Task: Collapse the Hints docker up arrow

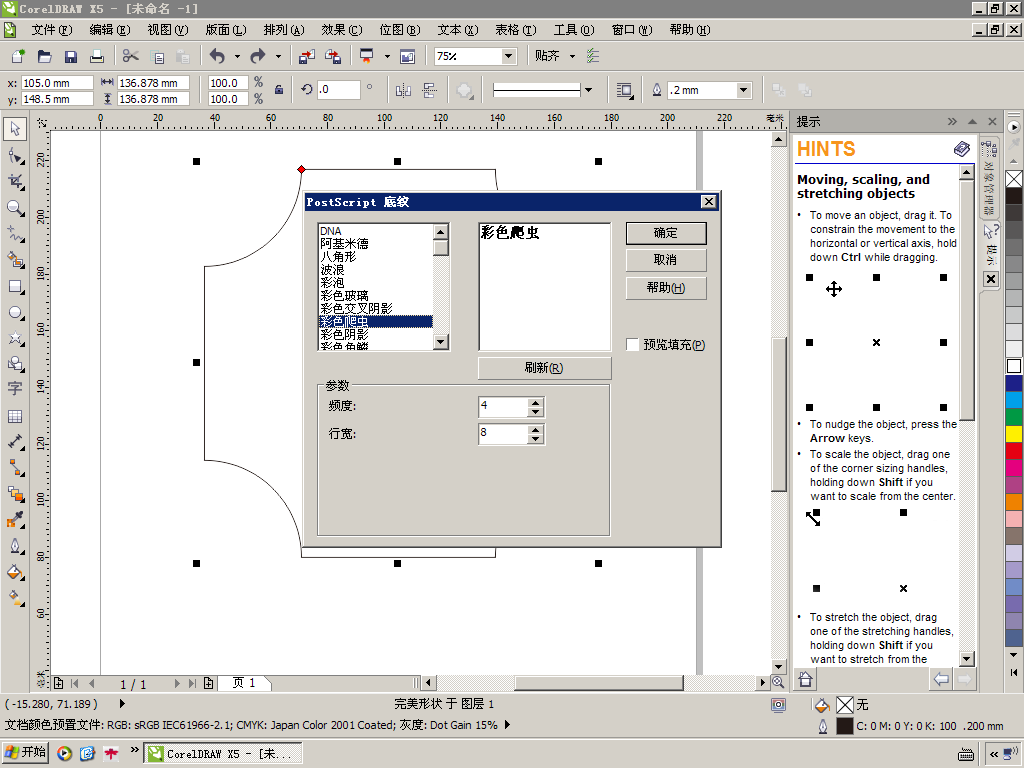Action: (x=972, y=121)
